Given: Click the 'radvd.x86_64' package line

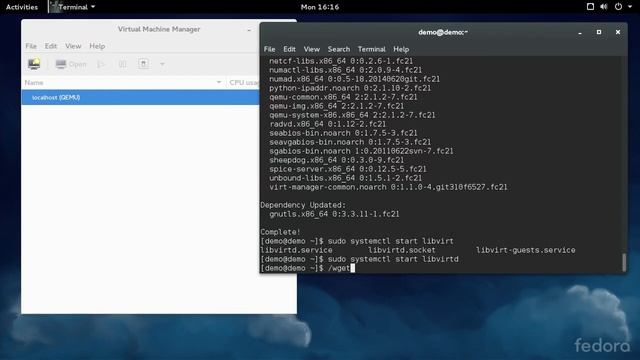Looking at the screenshot, I should (327, 124).
